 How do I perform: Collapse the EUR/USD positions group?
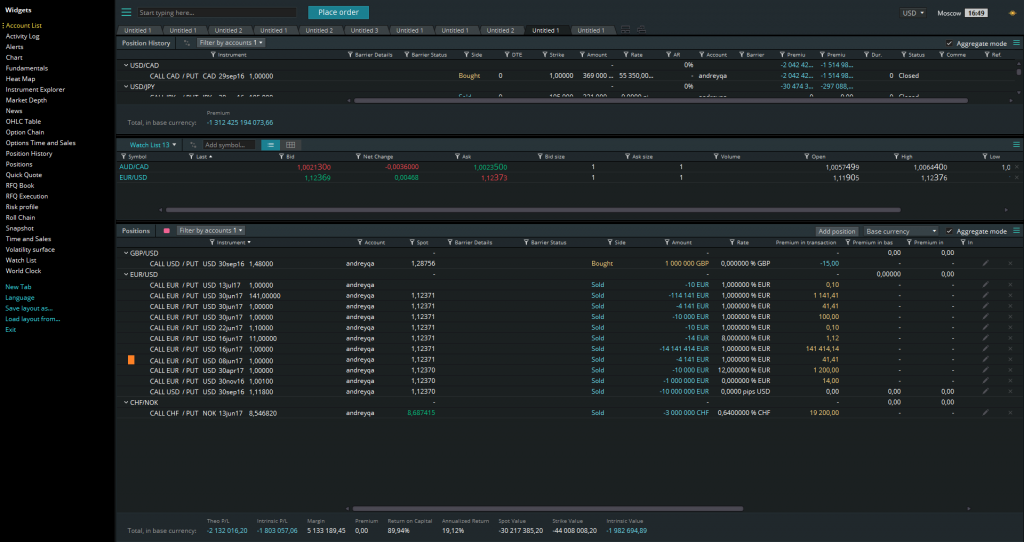(x=126, y=274)
